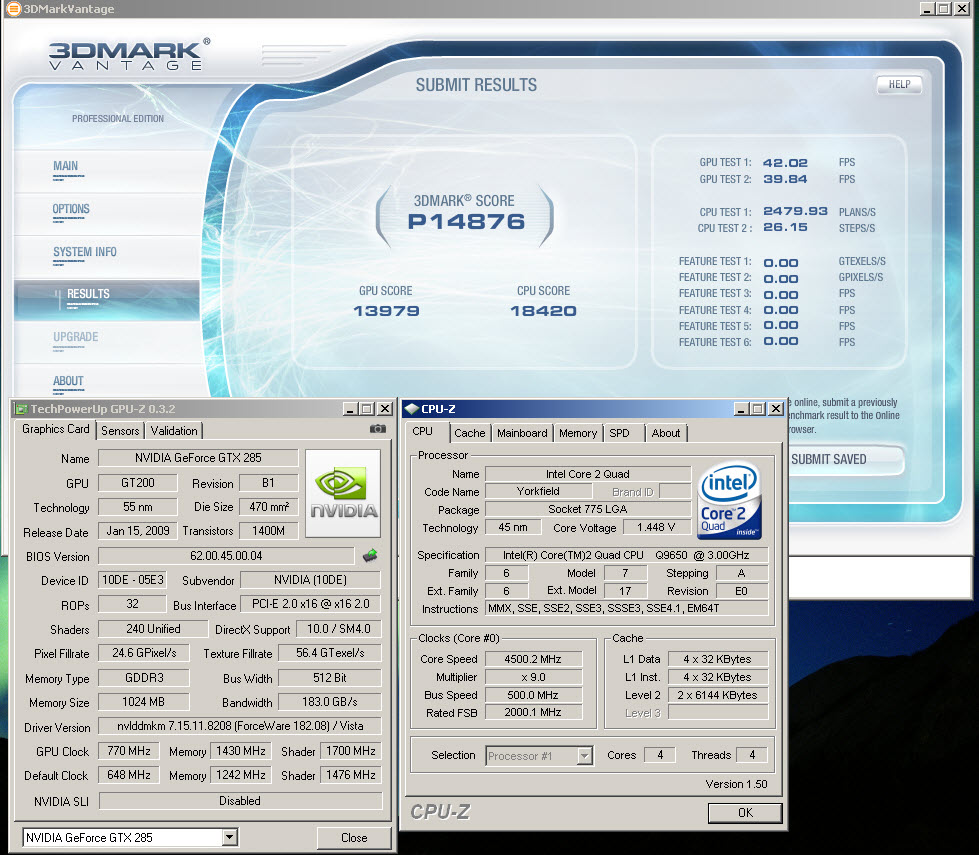Click the GPU score value 13979

tap(386, 311)
